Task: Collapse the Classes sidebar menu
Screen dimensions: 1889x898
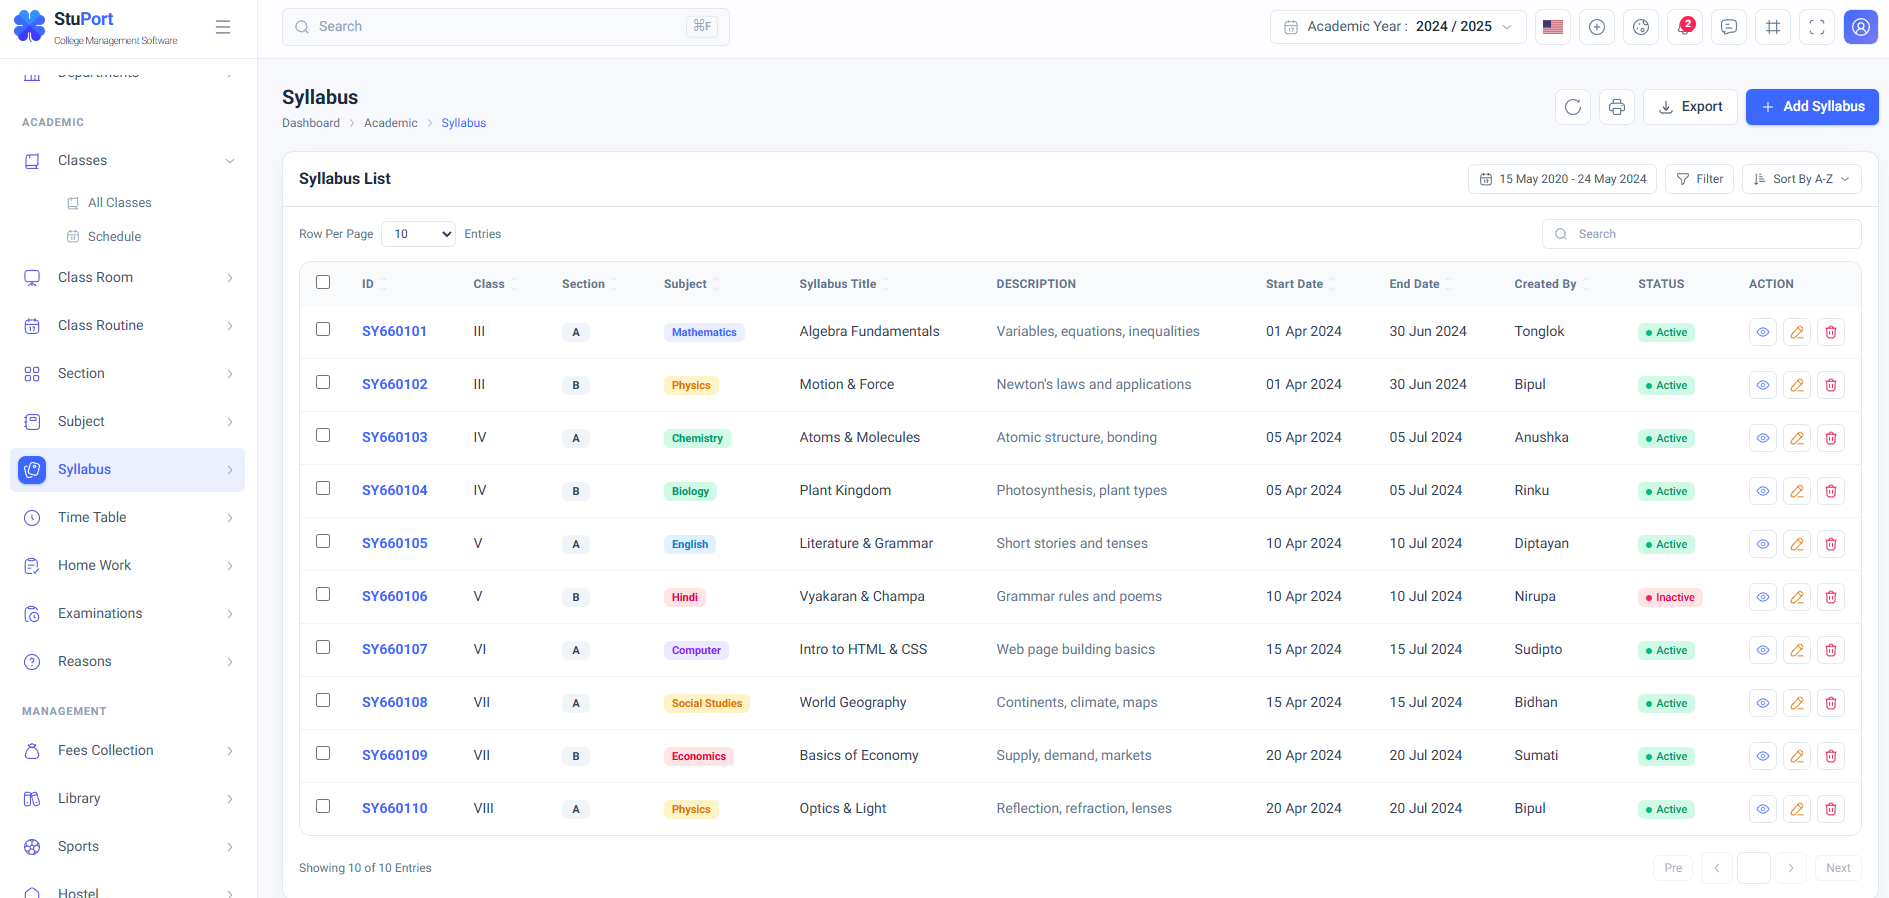Action: pyautogui.click(x=127, y=161)
